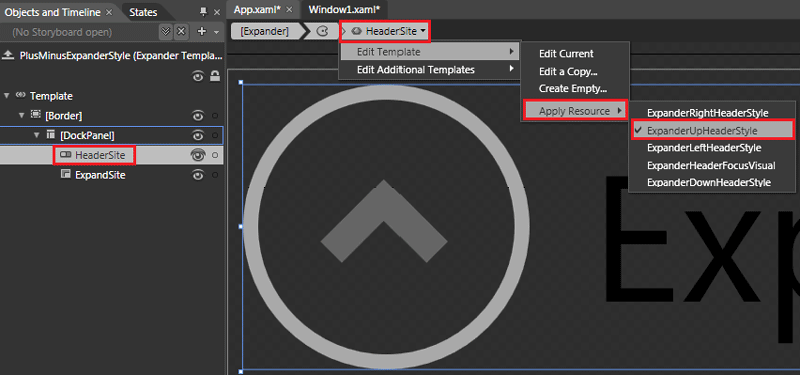Apply ExpanderHeaderFocusVisual resource
This screenshot has height=375, width=800.
coord(712,165)
